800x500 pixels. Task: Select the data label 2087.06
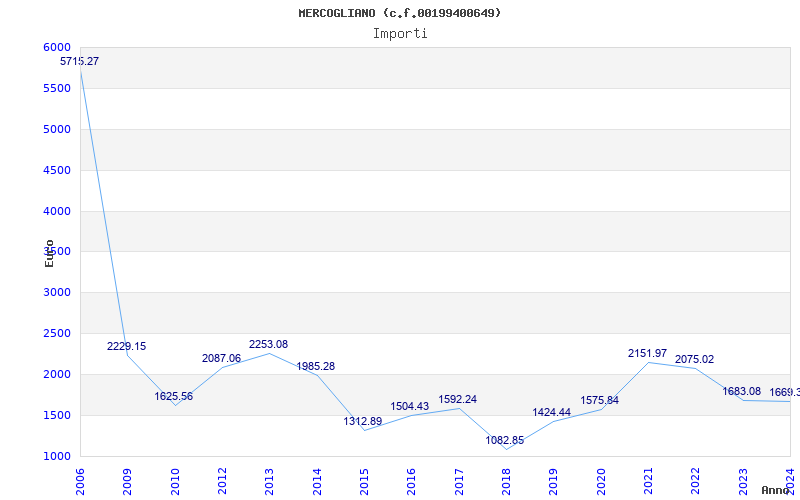tap(221, 358)
